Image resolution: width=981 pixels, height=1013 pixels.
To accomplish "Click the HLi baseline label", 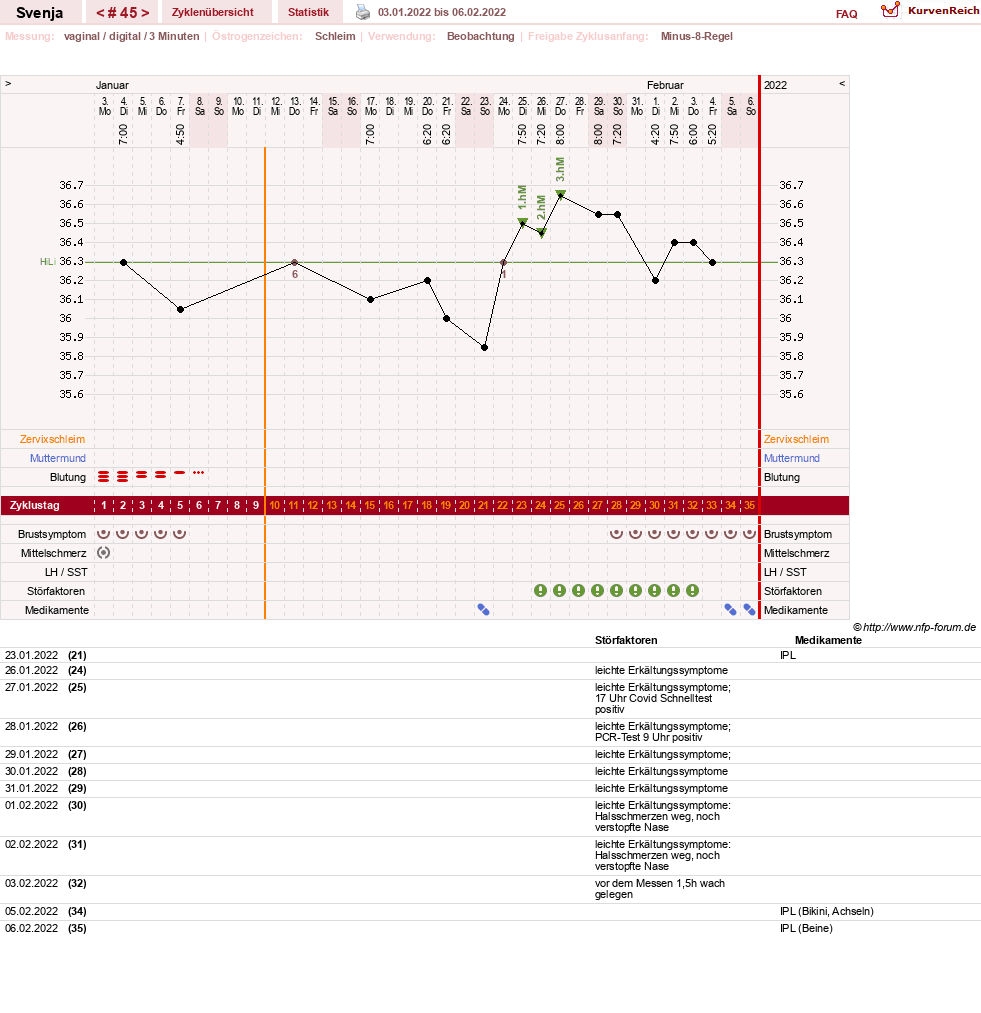I will [47, 262].
